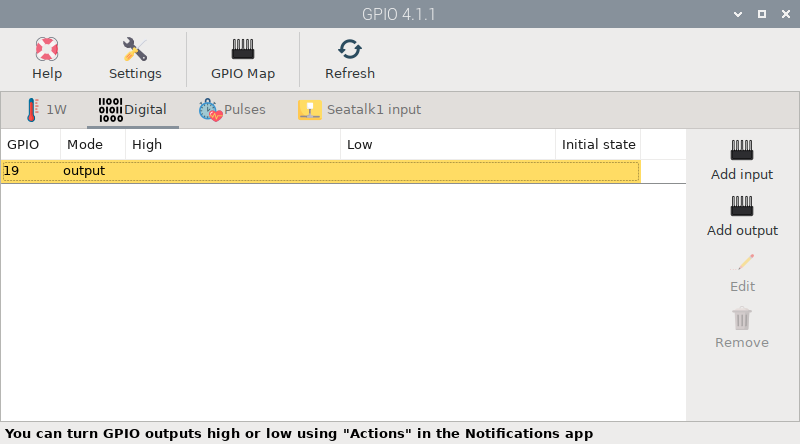Select the GPIO 19 output row
Screen dimensions: 800x444
(x=320, y=171)
